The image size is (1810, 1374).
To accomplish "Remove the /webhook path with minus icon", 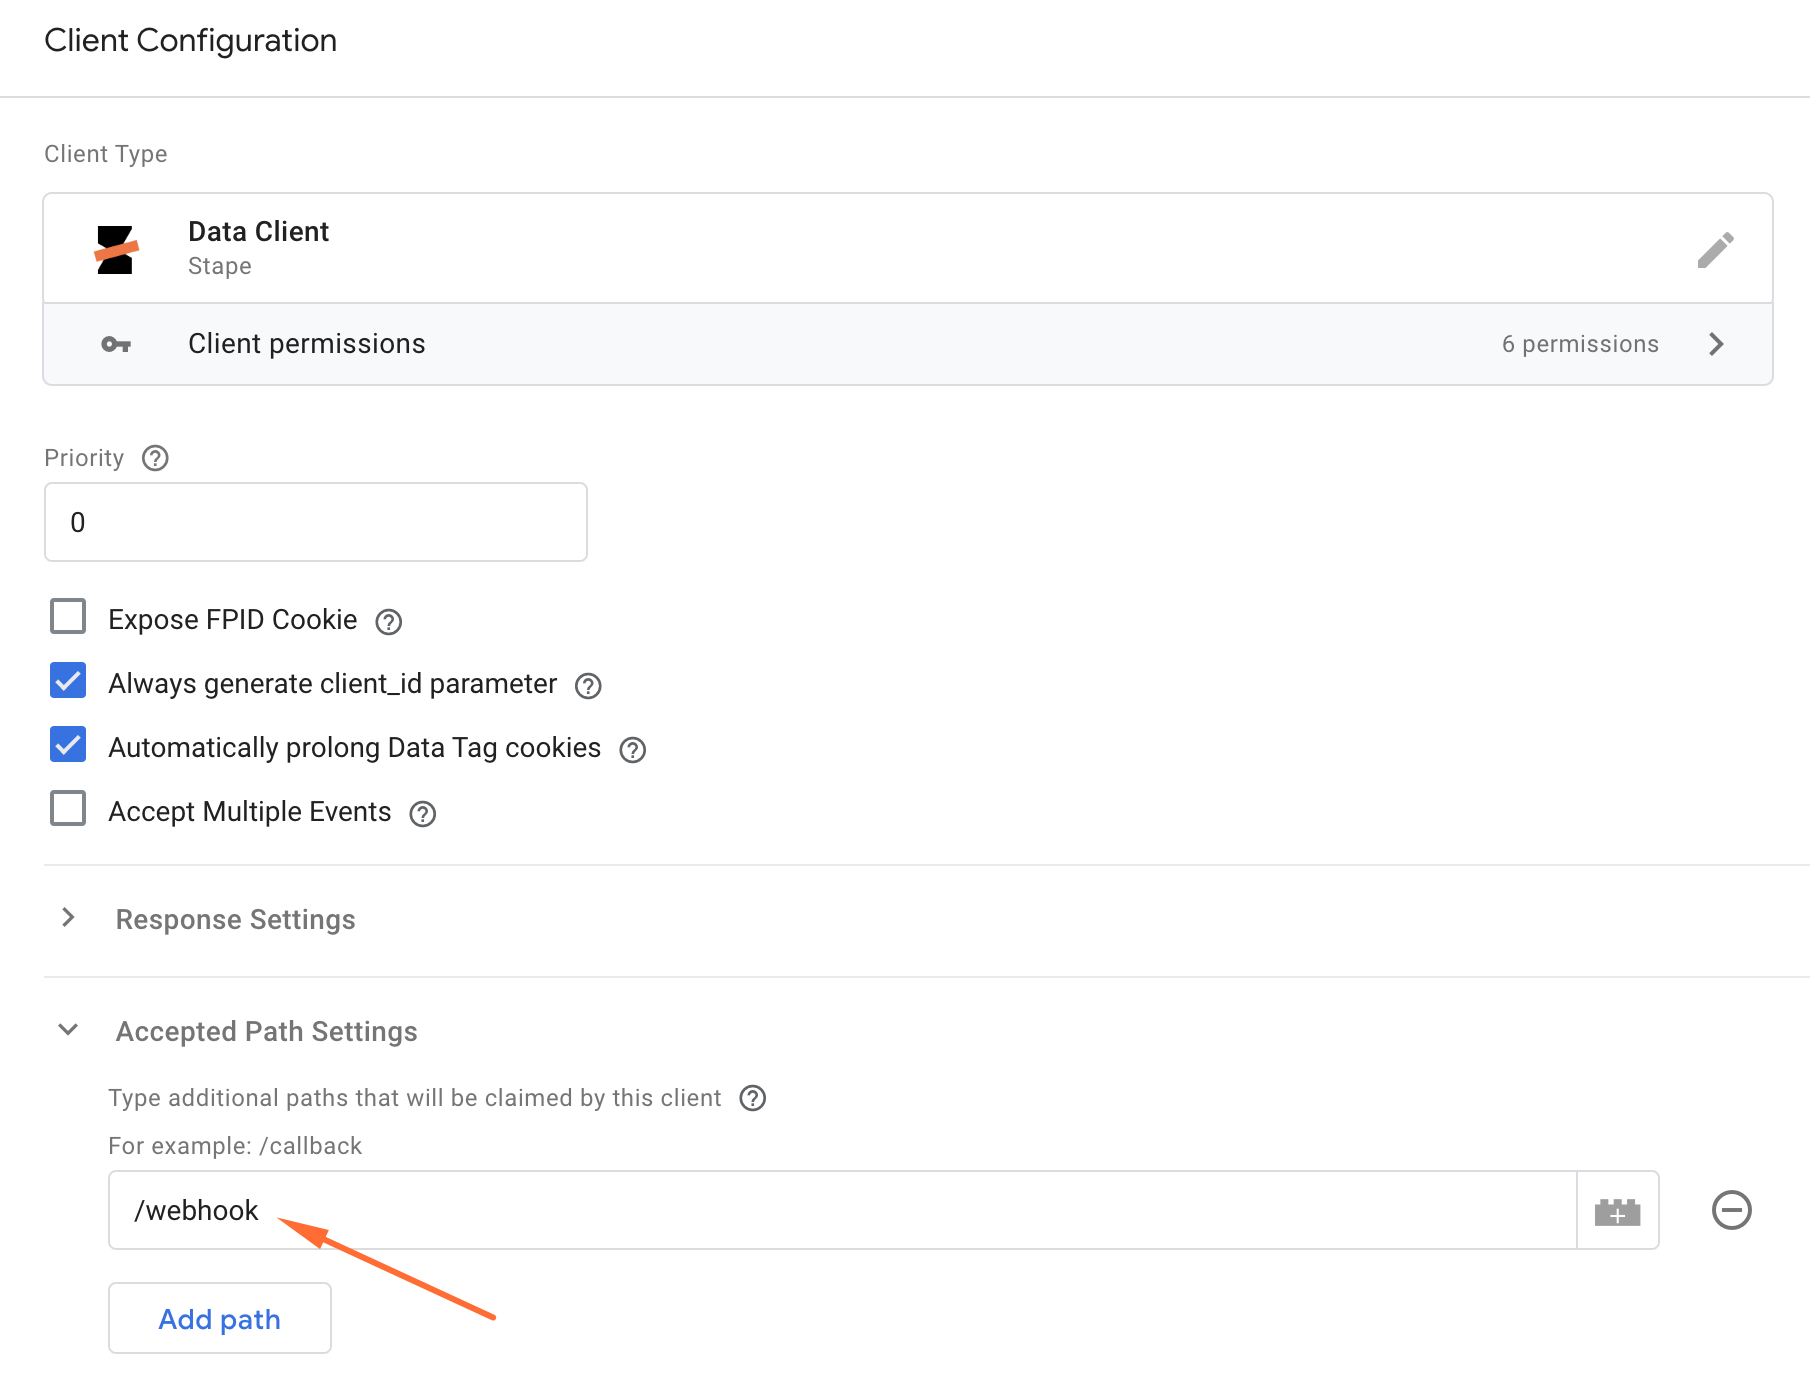I will (x=1731, y=1210).
